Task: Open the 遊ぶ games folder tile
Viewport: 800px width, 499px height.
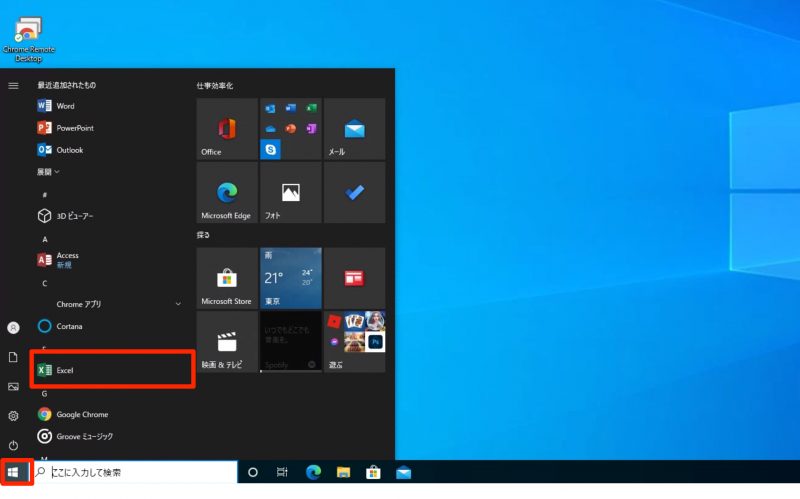Action: click(355, 342)
